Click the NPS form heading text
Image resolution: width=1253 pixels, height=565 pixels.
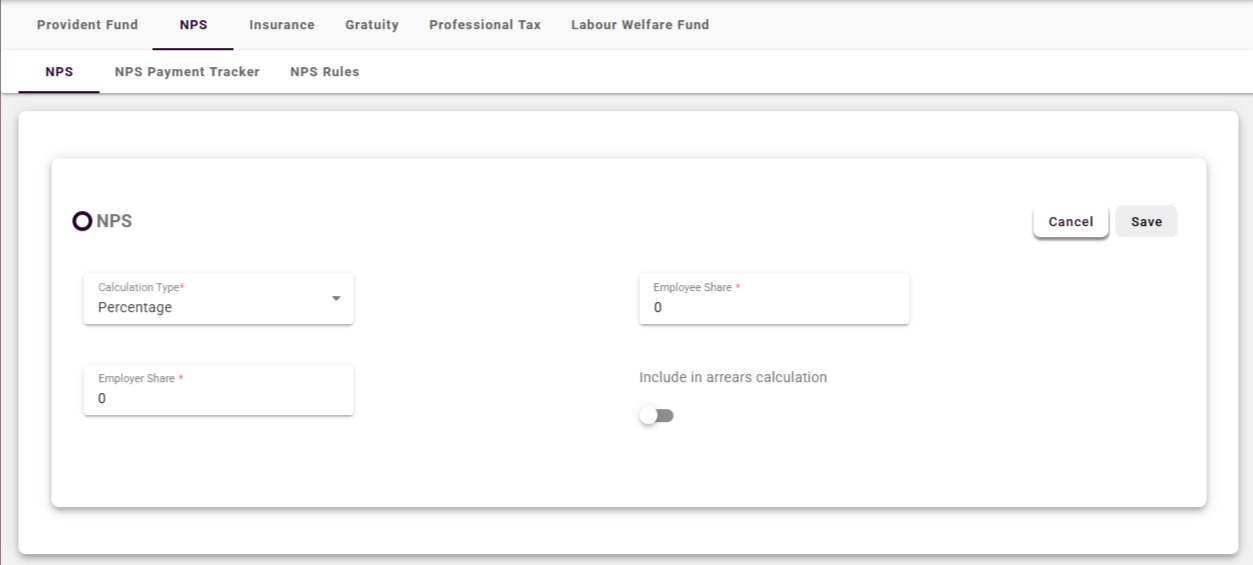pyautogui.click(x=114, y=221)
